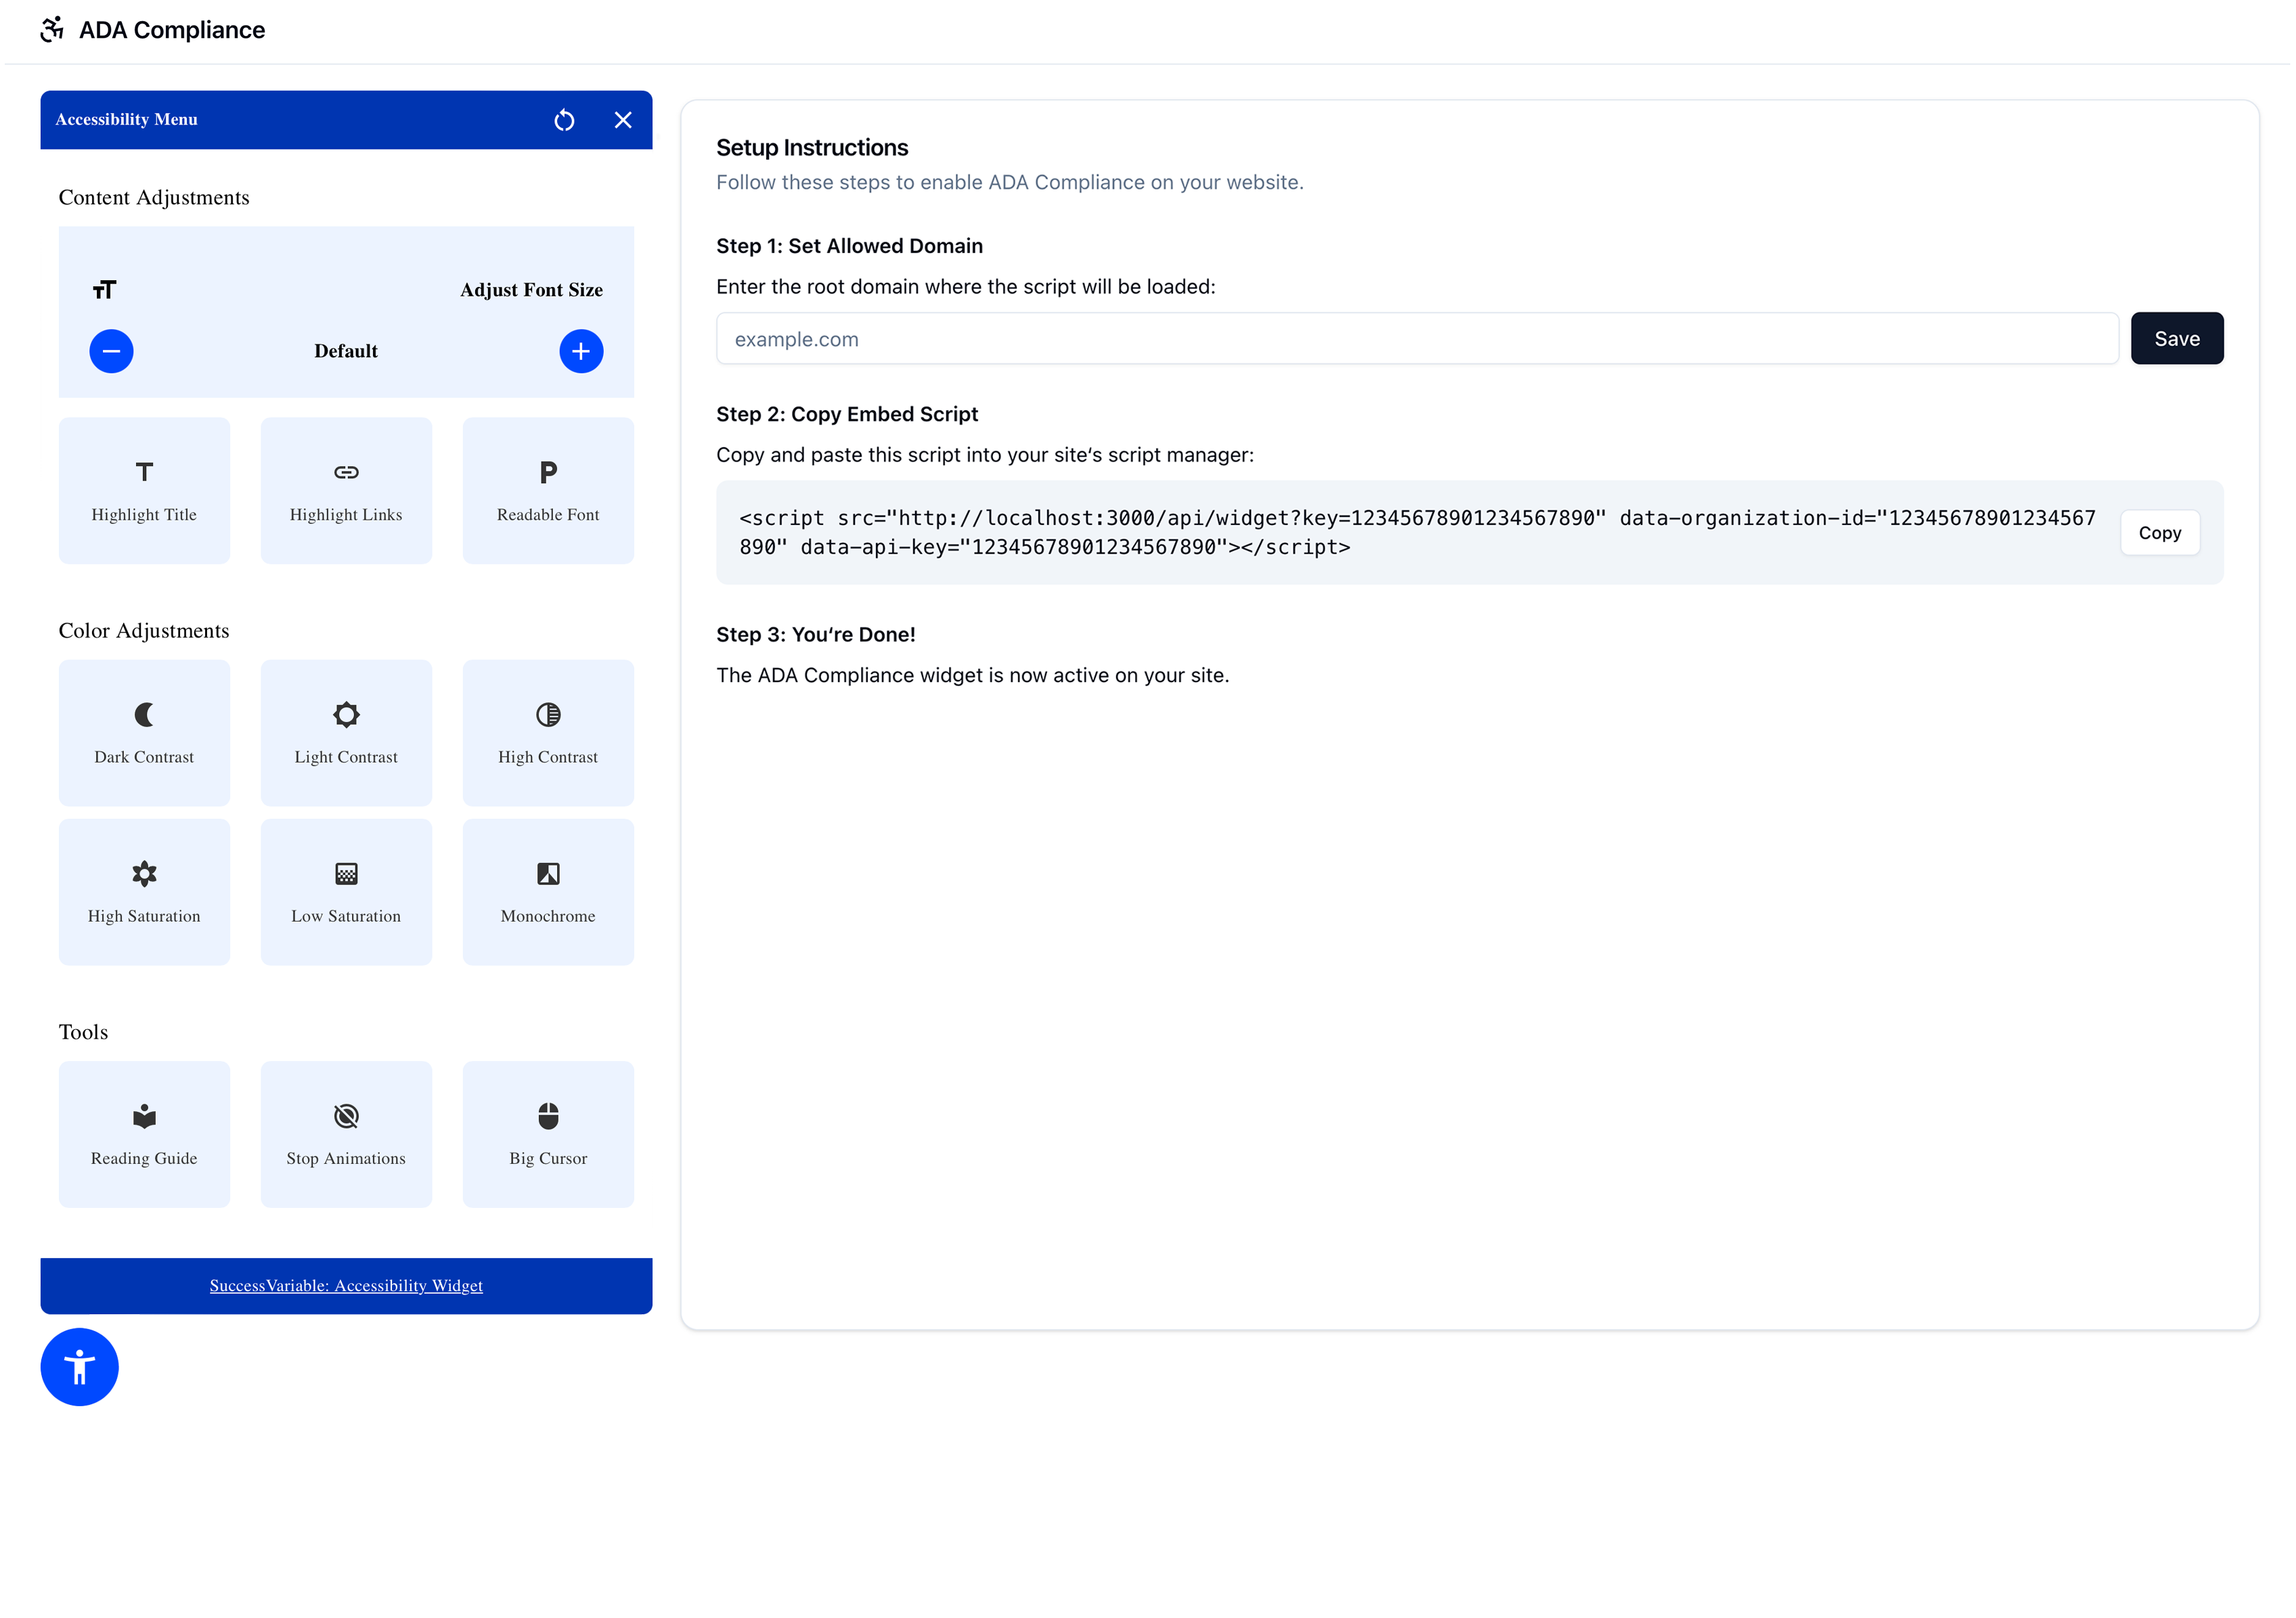
Task: Click the round accessibility widget launcher button
Action: click(x=79, y=1366)
